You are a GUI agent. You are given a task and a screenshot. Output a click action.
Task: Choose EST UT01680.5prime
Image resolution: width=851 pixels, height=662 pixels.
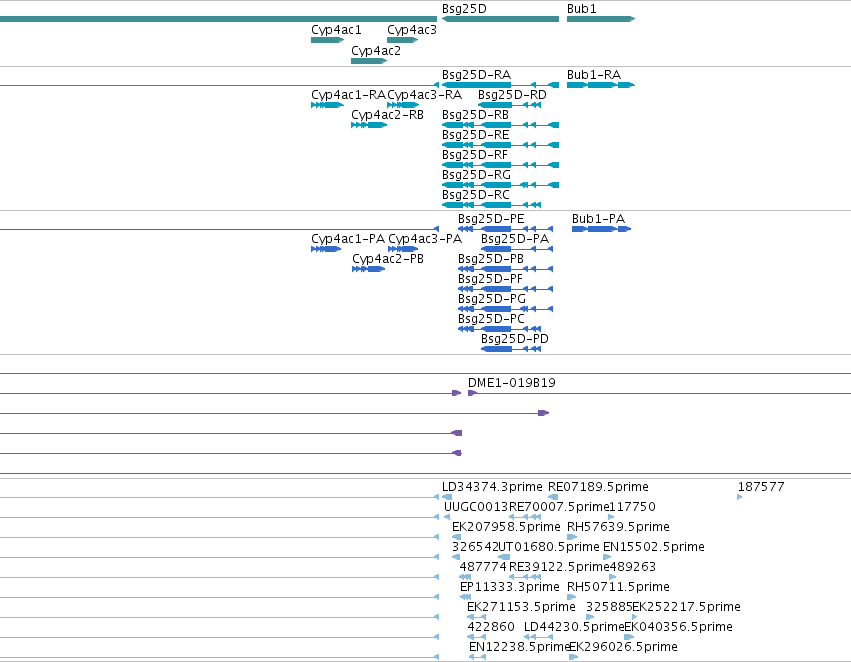click(504, 557)
